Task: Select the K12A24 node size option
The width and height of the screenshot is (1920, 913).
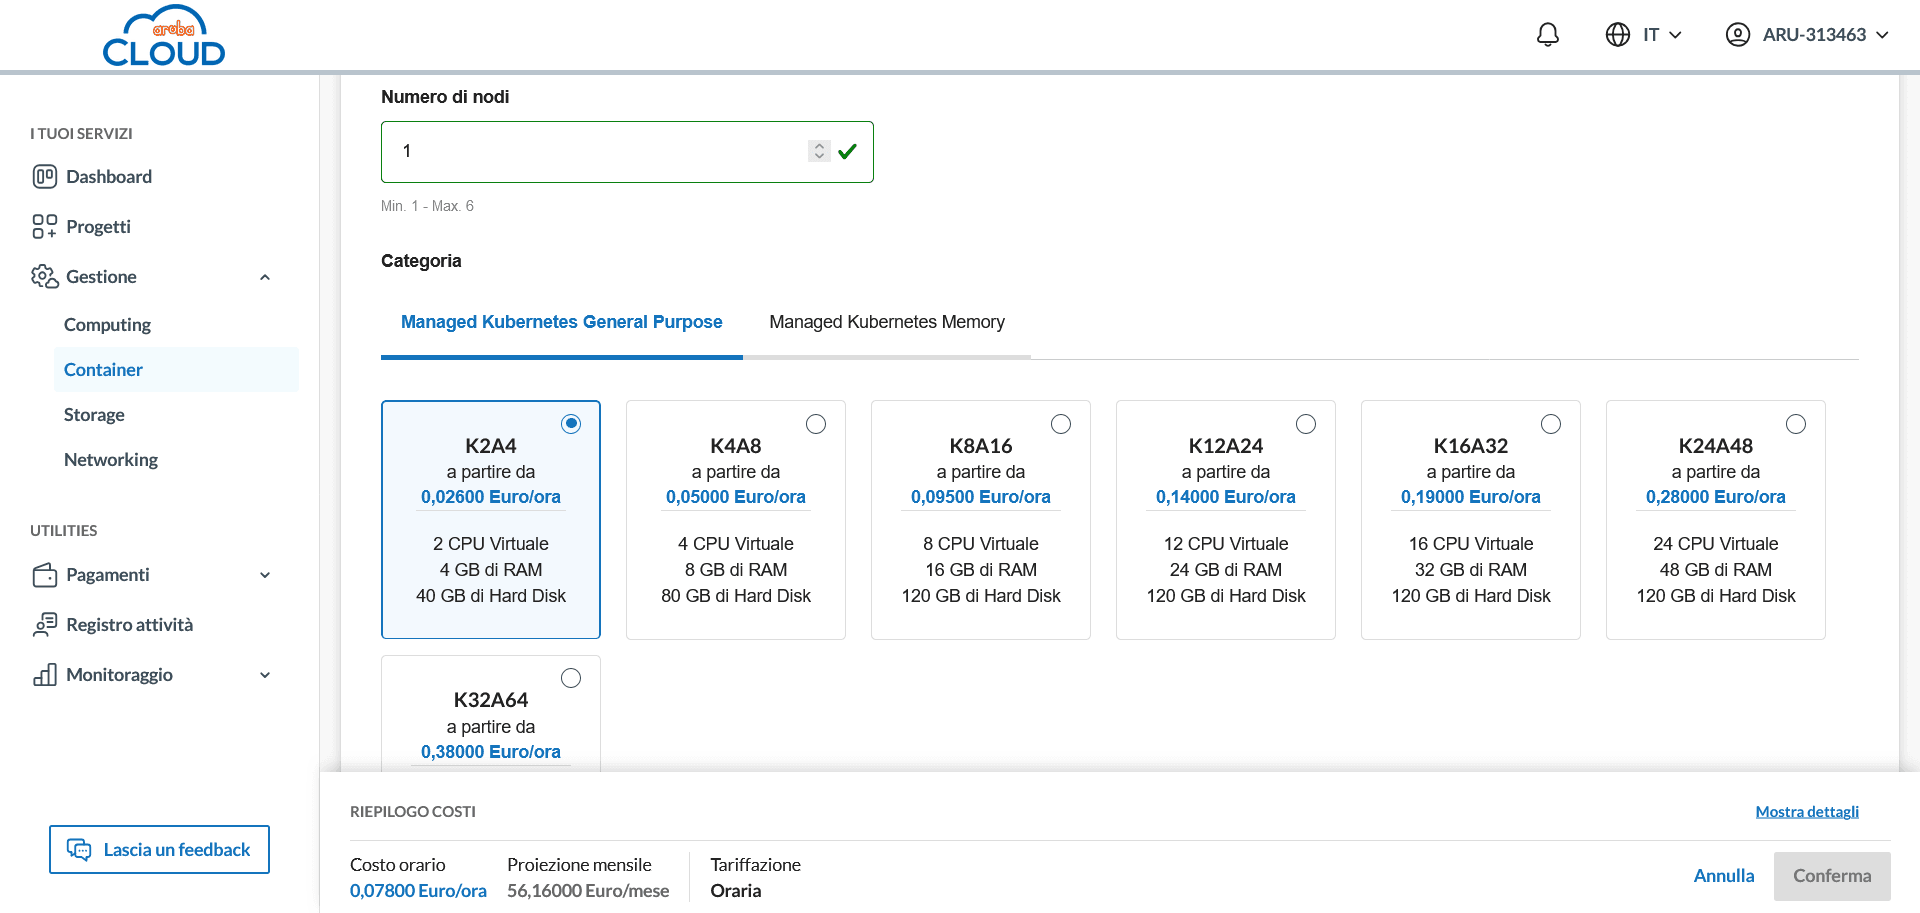Action: pyautogui.click(x=1306, y=424)
